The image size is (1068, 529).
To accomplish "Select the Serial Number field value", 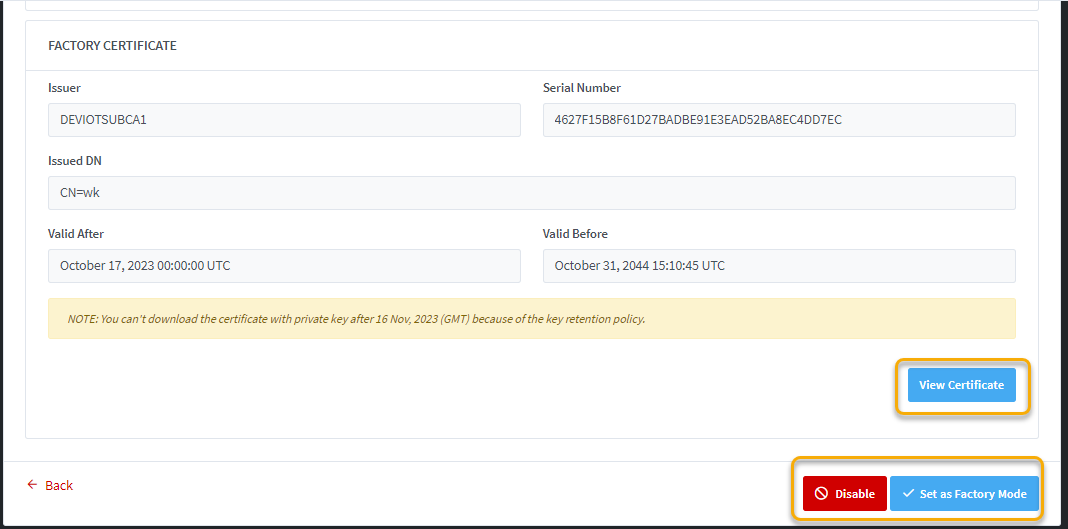I will [x=778, y=120].
